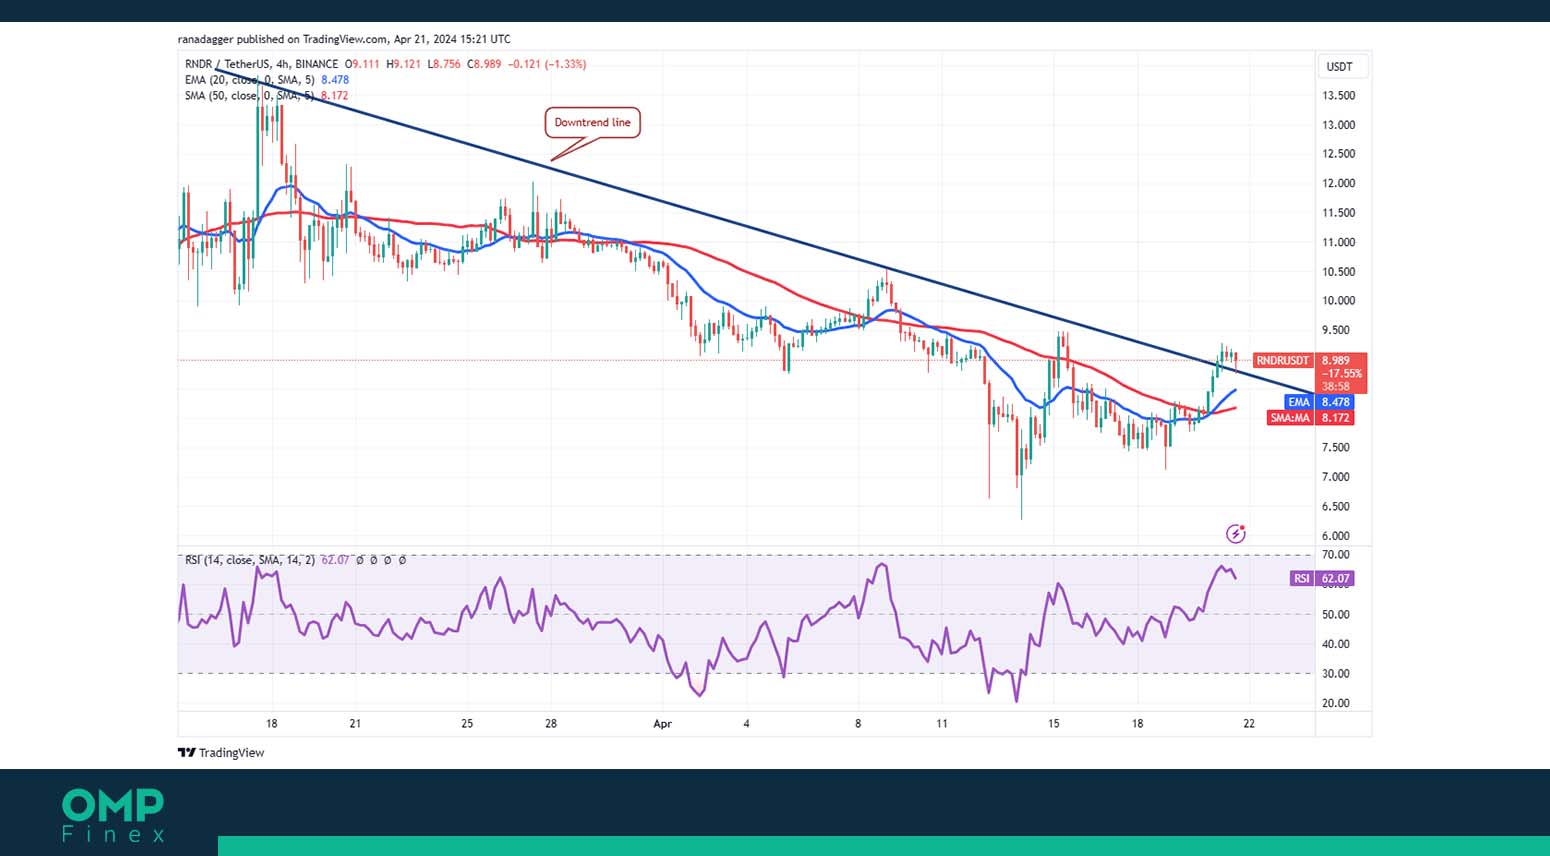The height and width of the screenshot is (856, 1550).
Task: Click the TradingView logo below the chart
Action: point(221,753)
